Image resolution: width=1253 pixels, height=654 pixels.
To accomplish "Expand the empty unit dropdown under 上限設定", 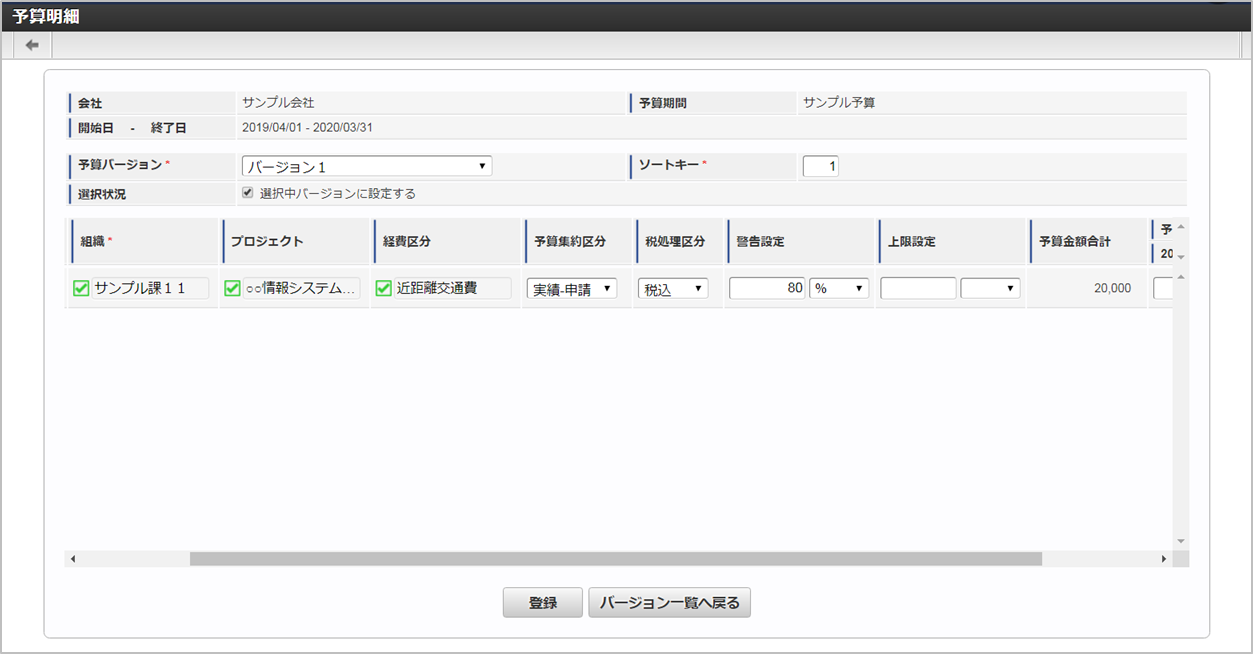I will pos(990,288).
